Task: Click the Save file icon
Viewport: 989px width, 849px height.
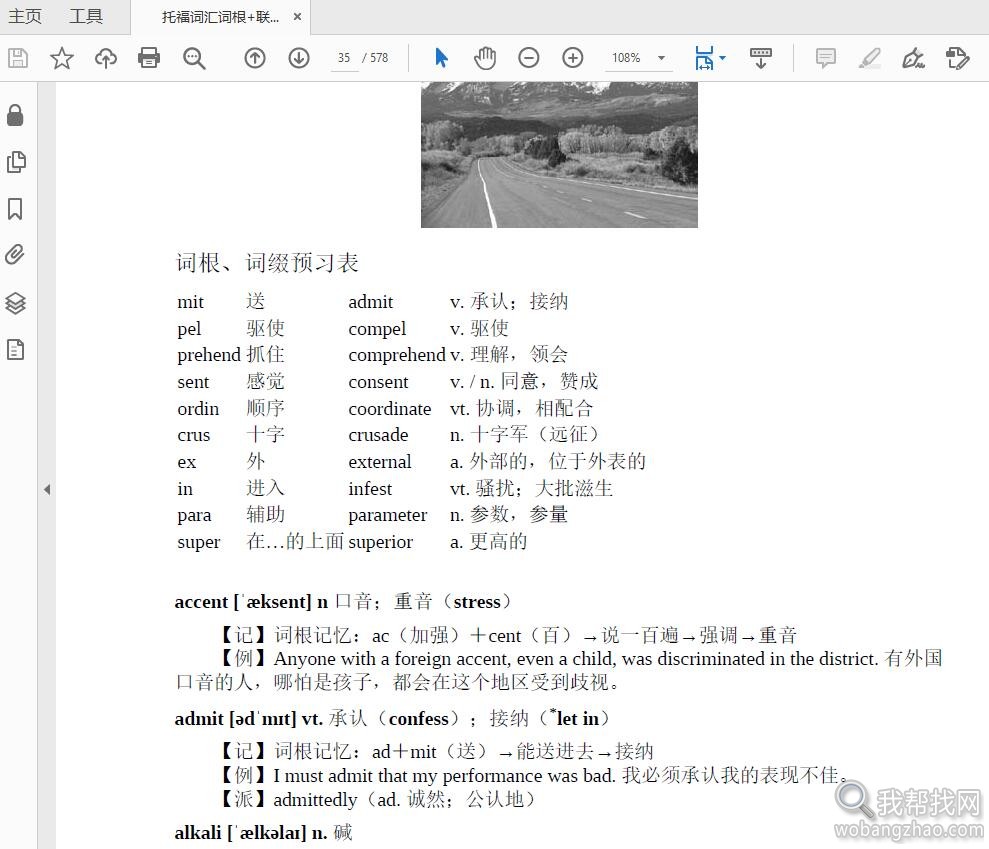Action: click(18, 58)
